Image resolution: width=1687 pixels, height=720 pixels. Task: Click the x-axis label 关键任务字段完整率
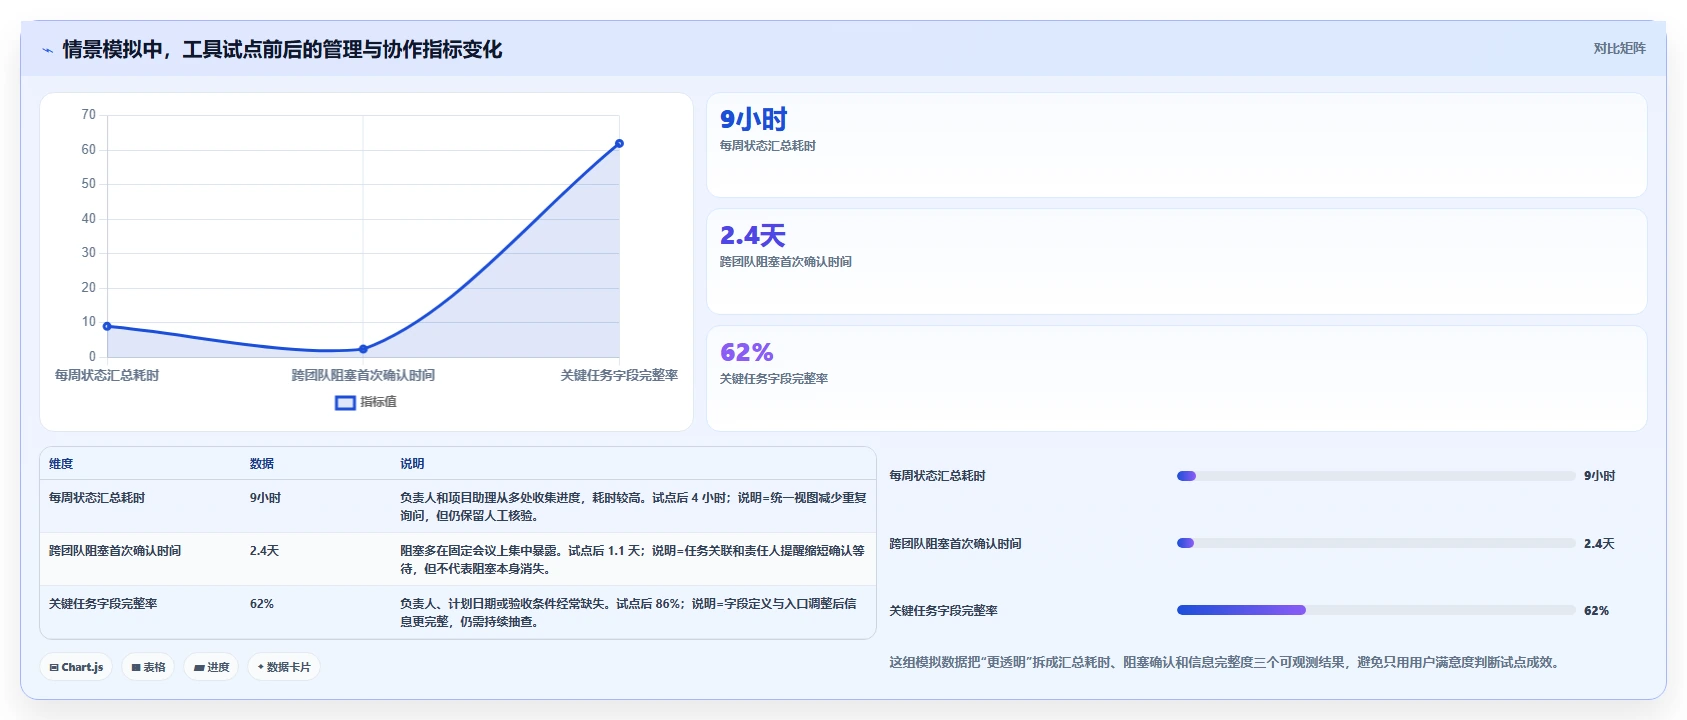coord(619,375)
